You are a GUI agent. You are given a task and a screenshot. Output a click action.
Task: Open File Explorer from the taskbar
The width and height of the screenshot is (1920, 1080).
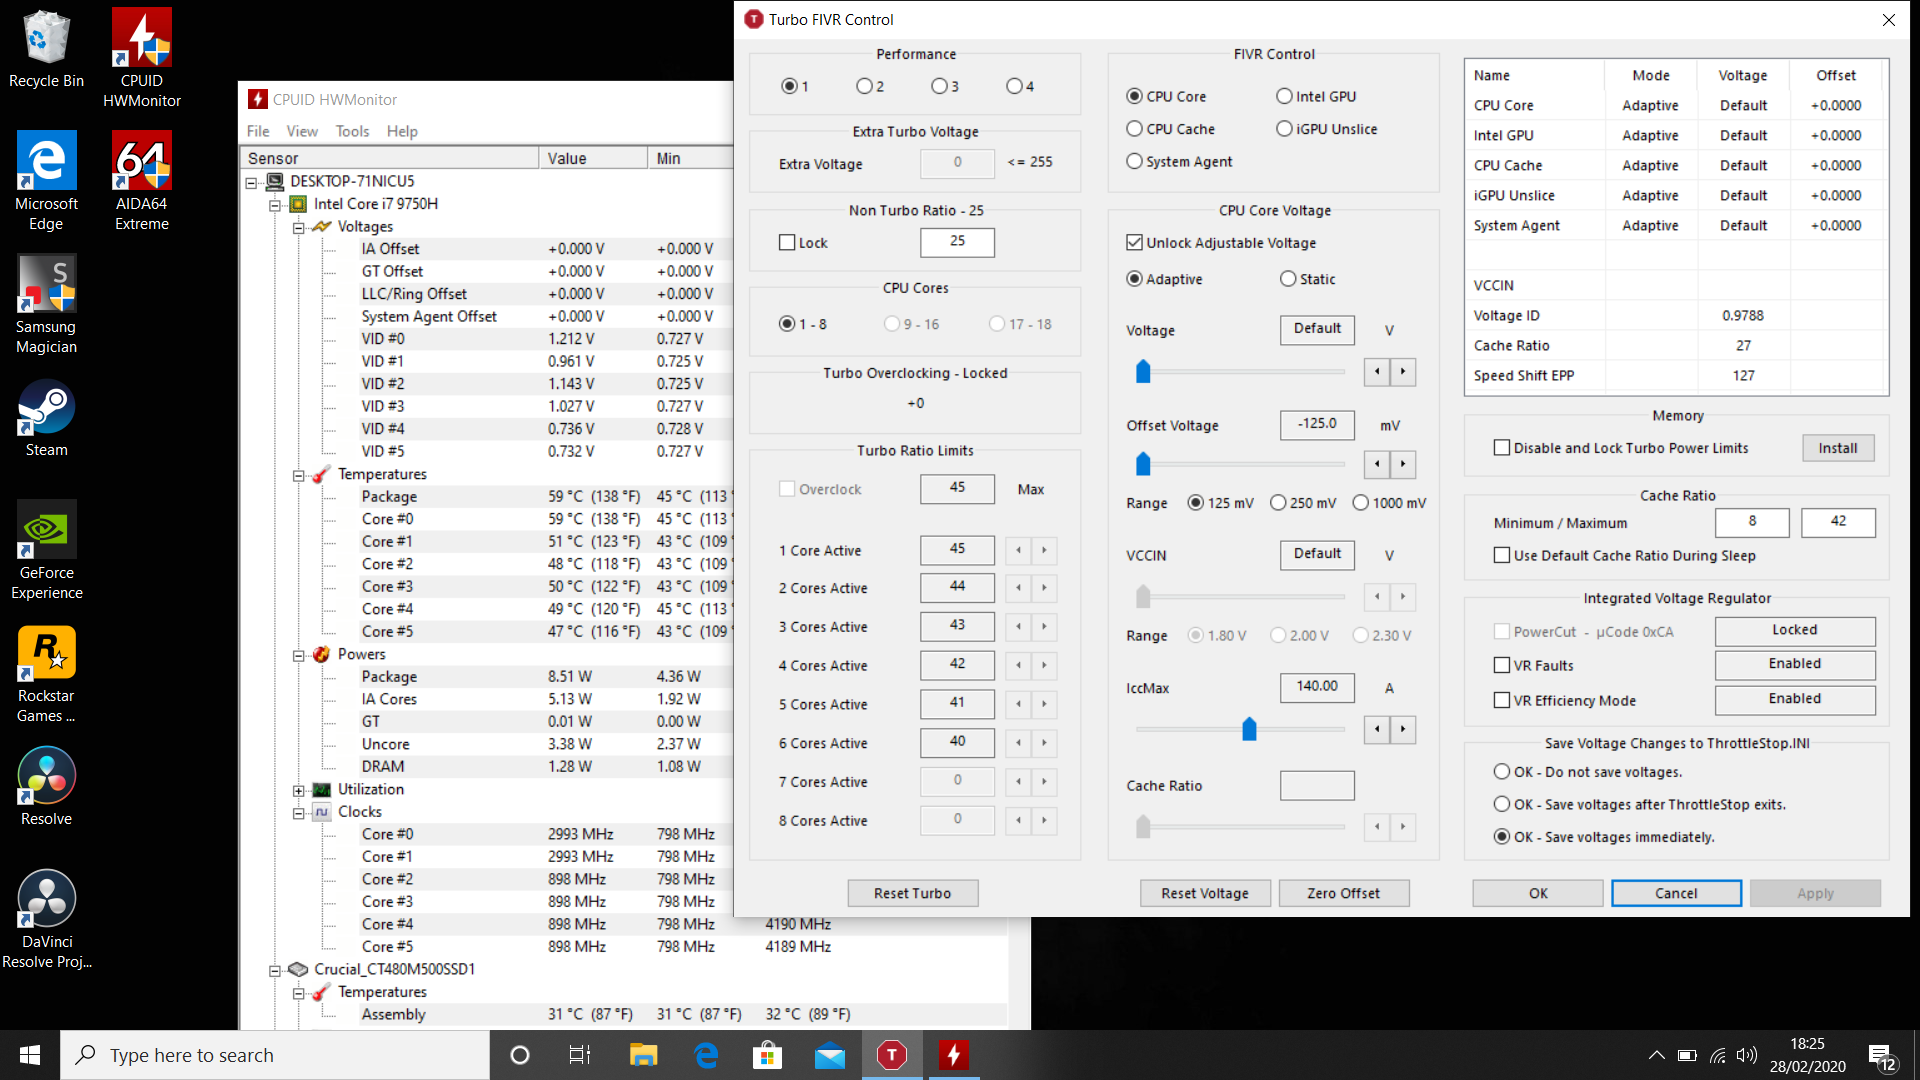tap(643, 1055)
